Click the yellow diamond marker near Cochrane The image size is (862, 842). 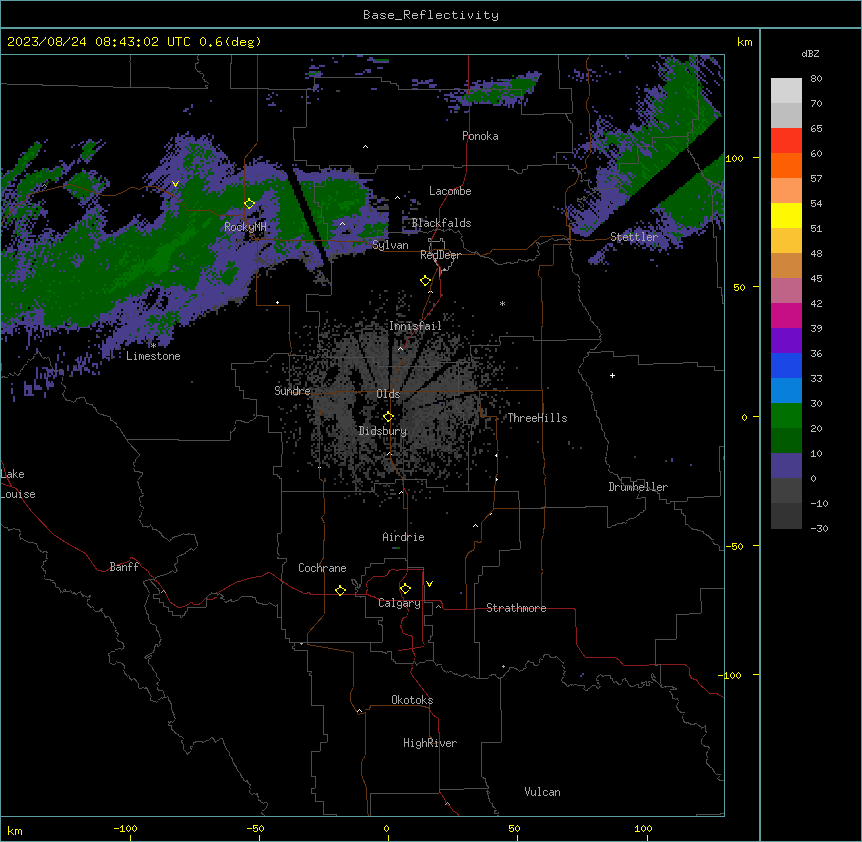point(341,590)
